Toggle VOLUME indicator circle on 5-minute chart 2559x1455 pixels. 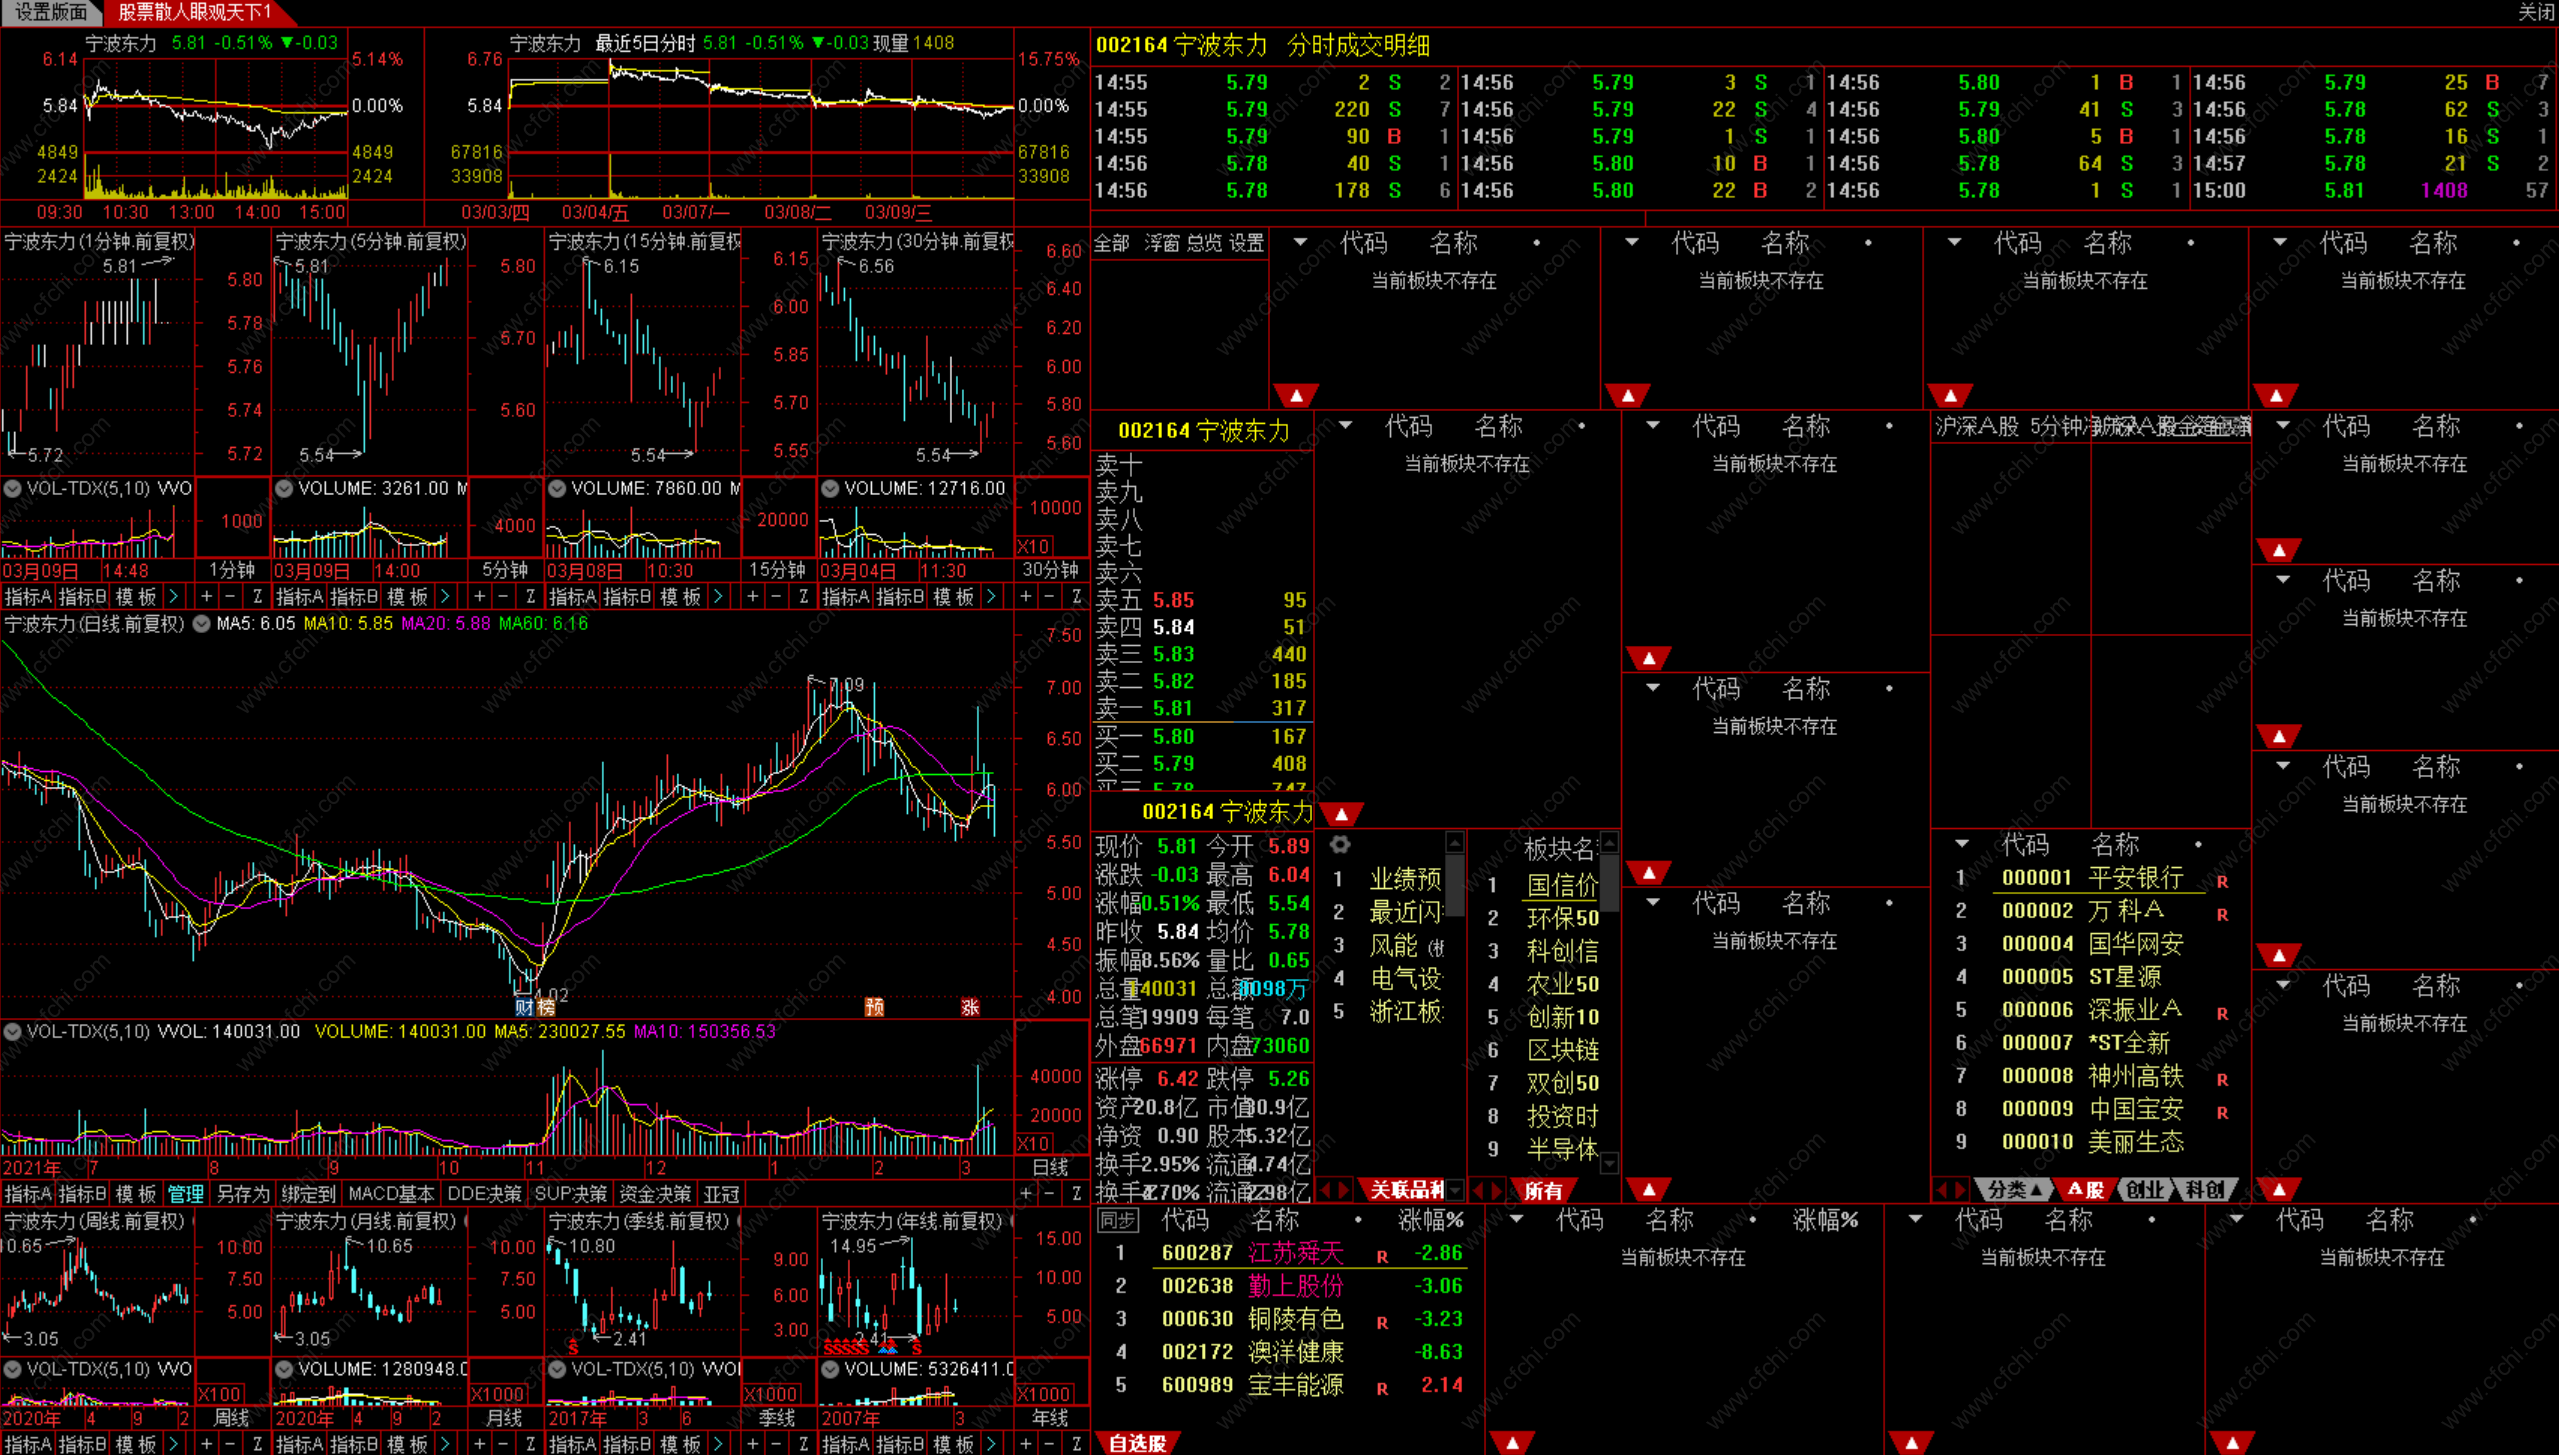(x=284, y=488)
